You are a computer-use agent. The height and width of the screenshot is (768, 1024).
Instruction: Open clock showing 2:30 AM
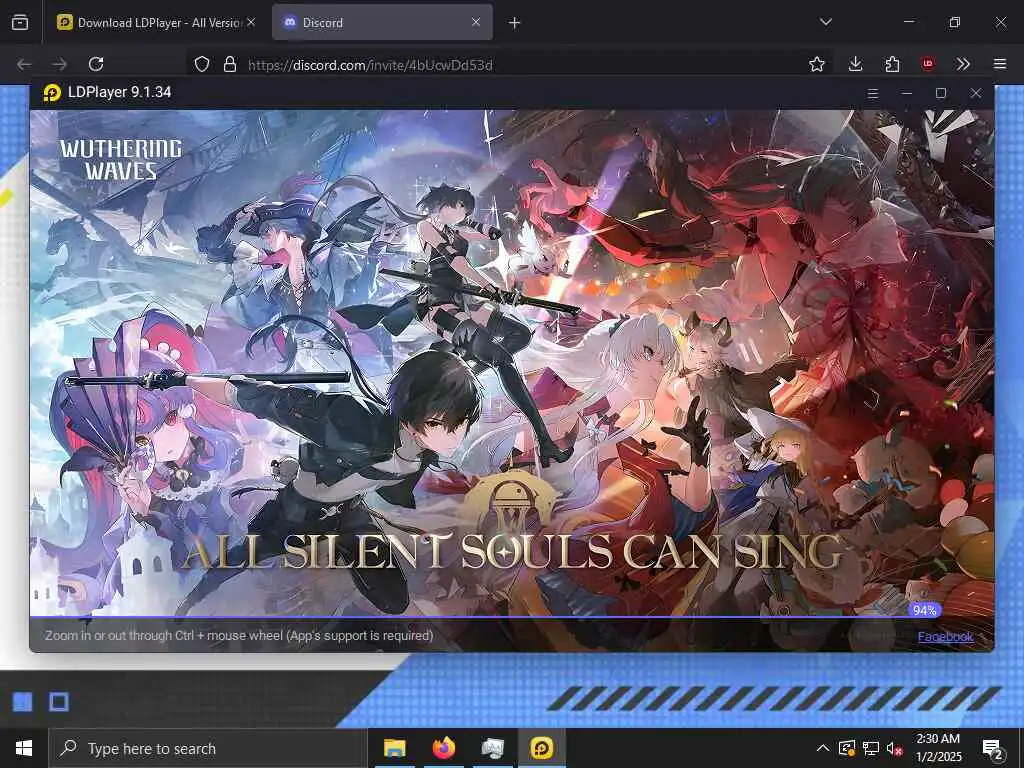(x=938, y=748)
